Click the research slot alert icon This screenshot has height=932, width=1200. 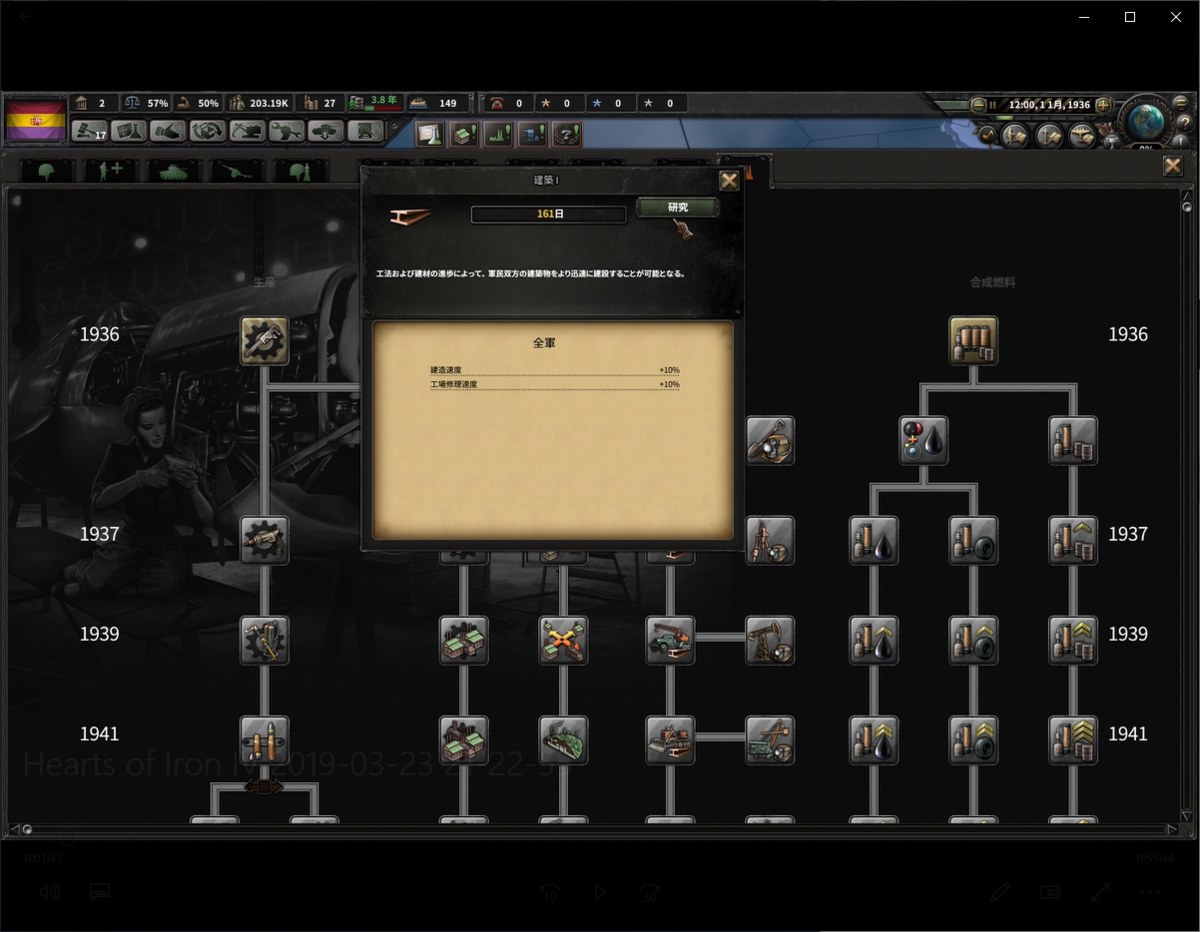[x=430, y=133]
